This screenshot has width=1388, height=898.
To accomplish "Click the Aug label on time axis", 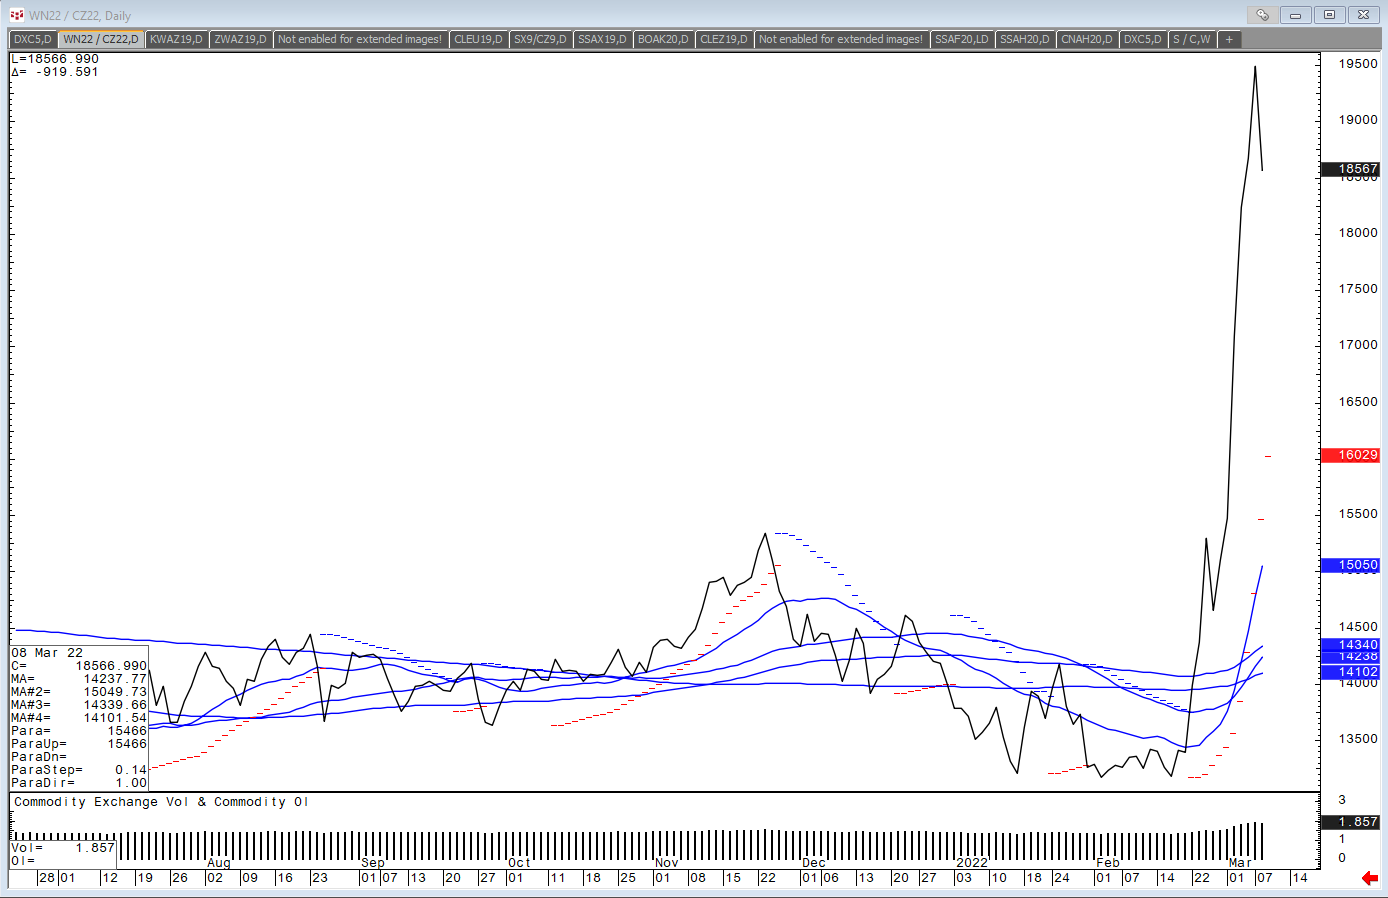I will 219,863.
